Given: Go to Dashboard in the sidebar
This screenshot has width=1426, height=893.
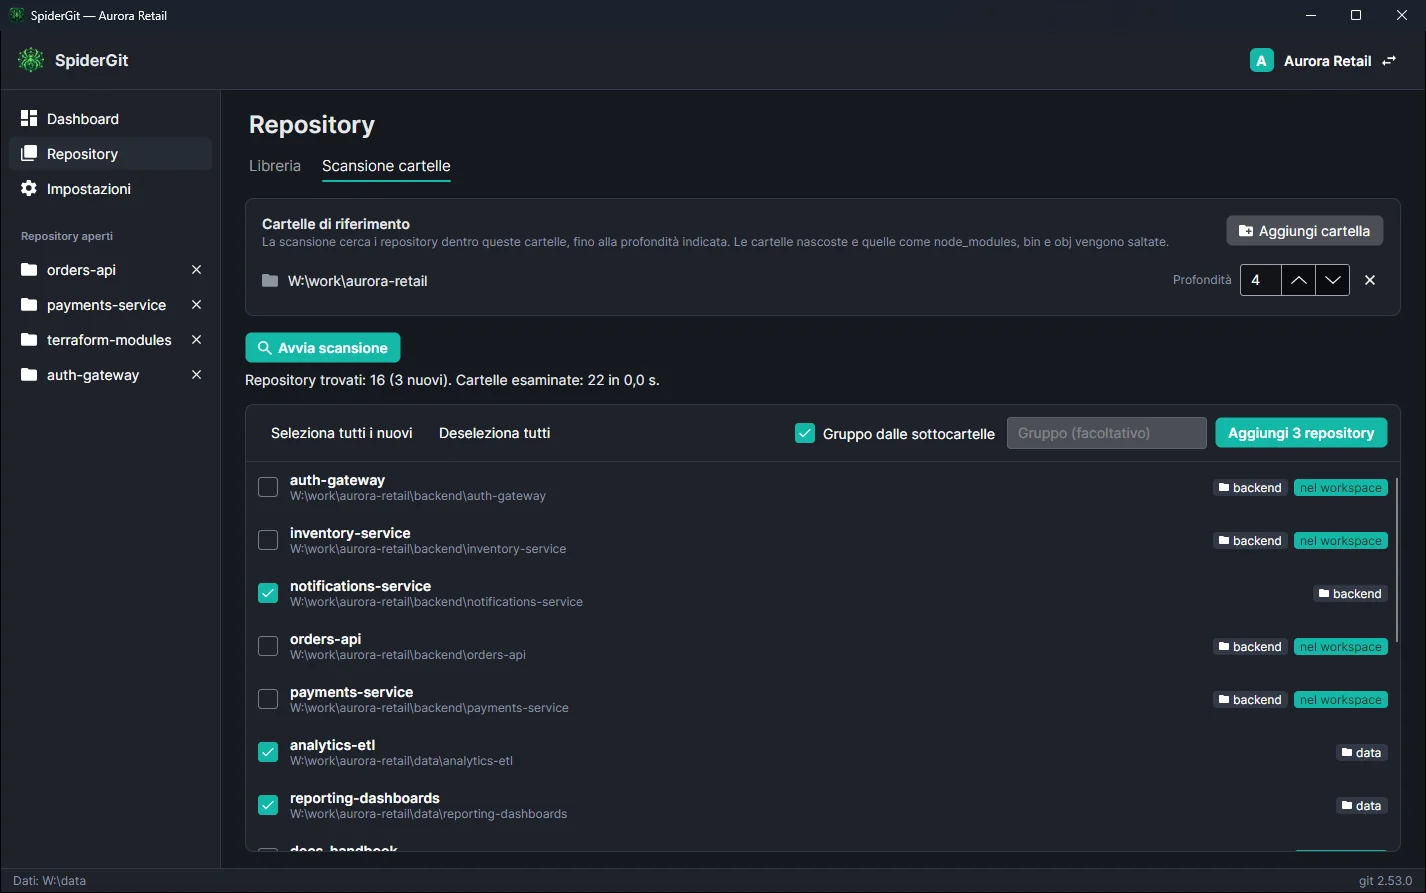Looking at the screenshot, I should point(110,119).
